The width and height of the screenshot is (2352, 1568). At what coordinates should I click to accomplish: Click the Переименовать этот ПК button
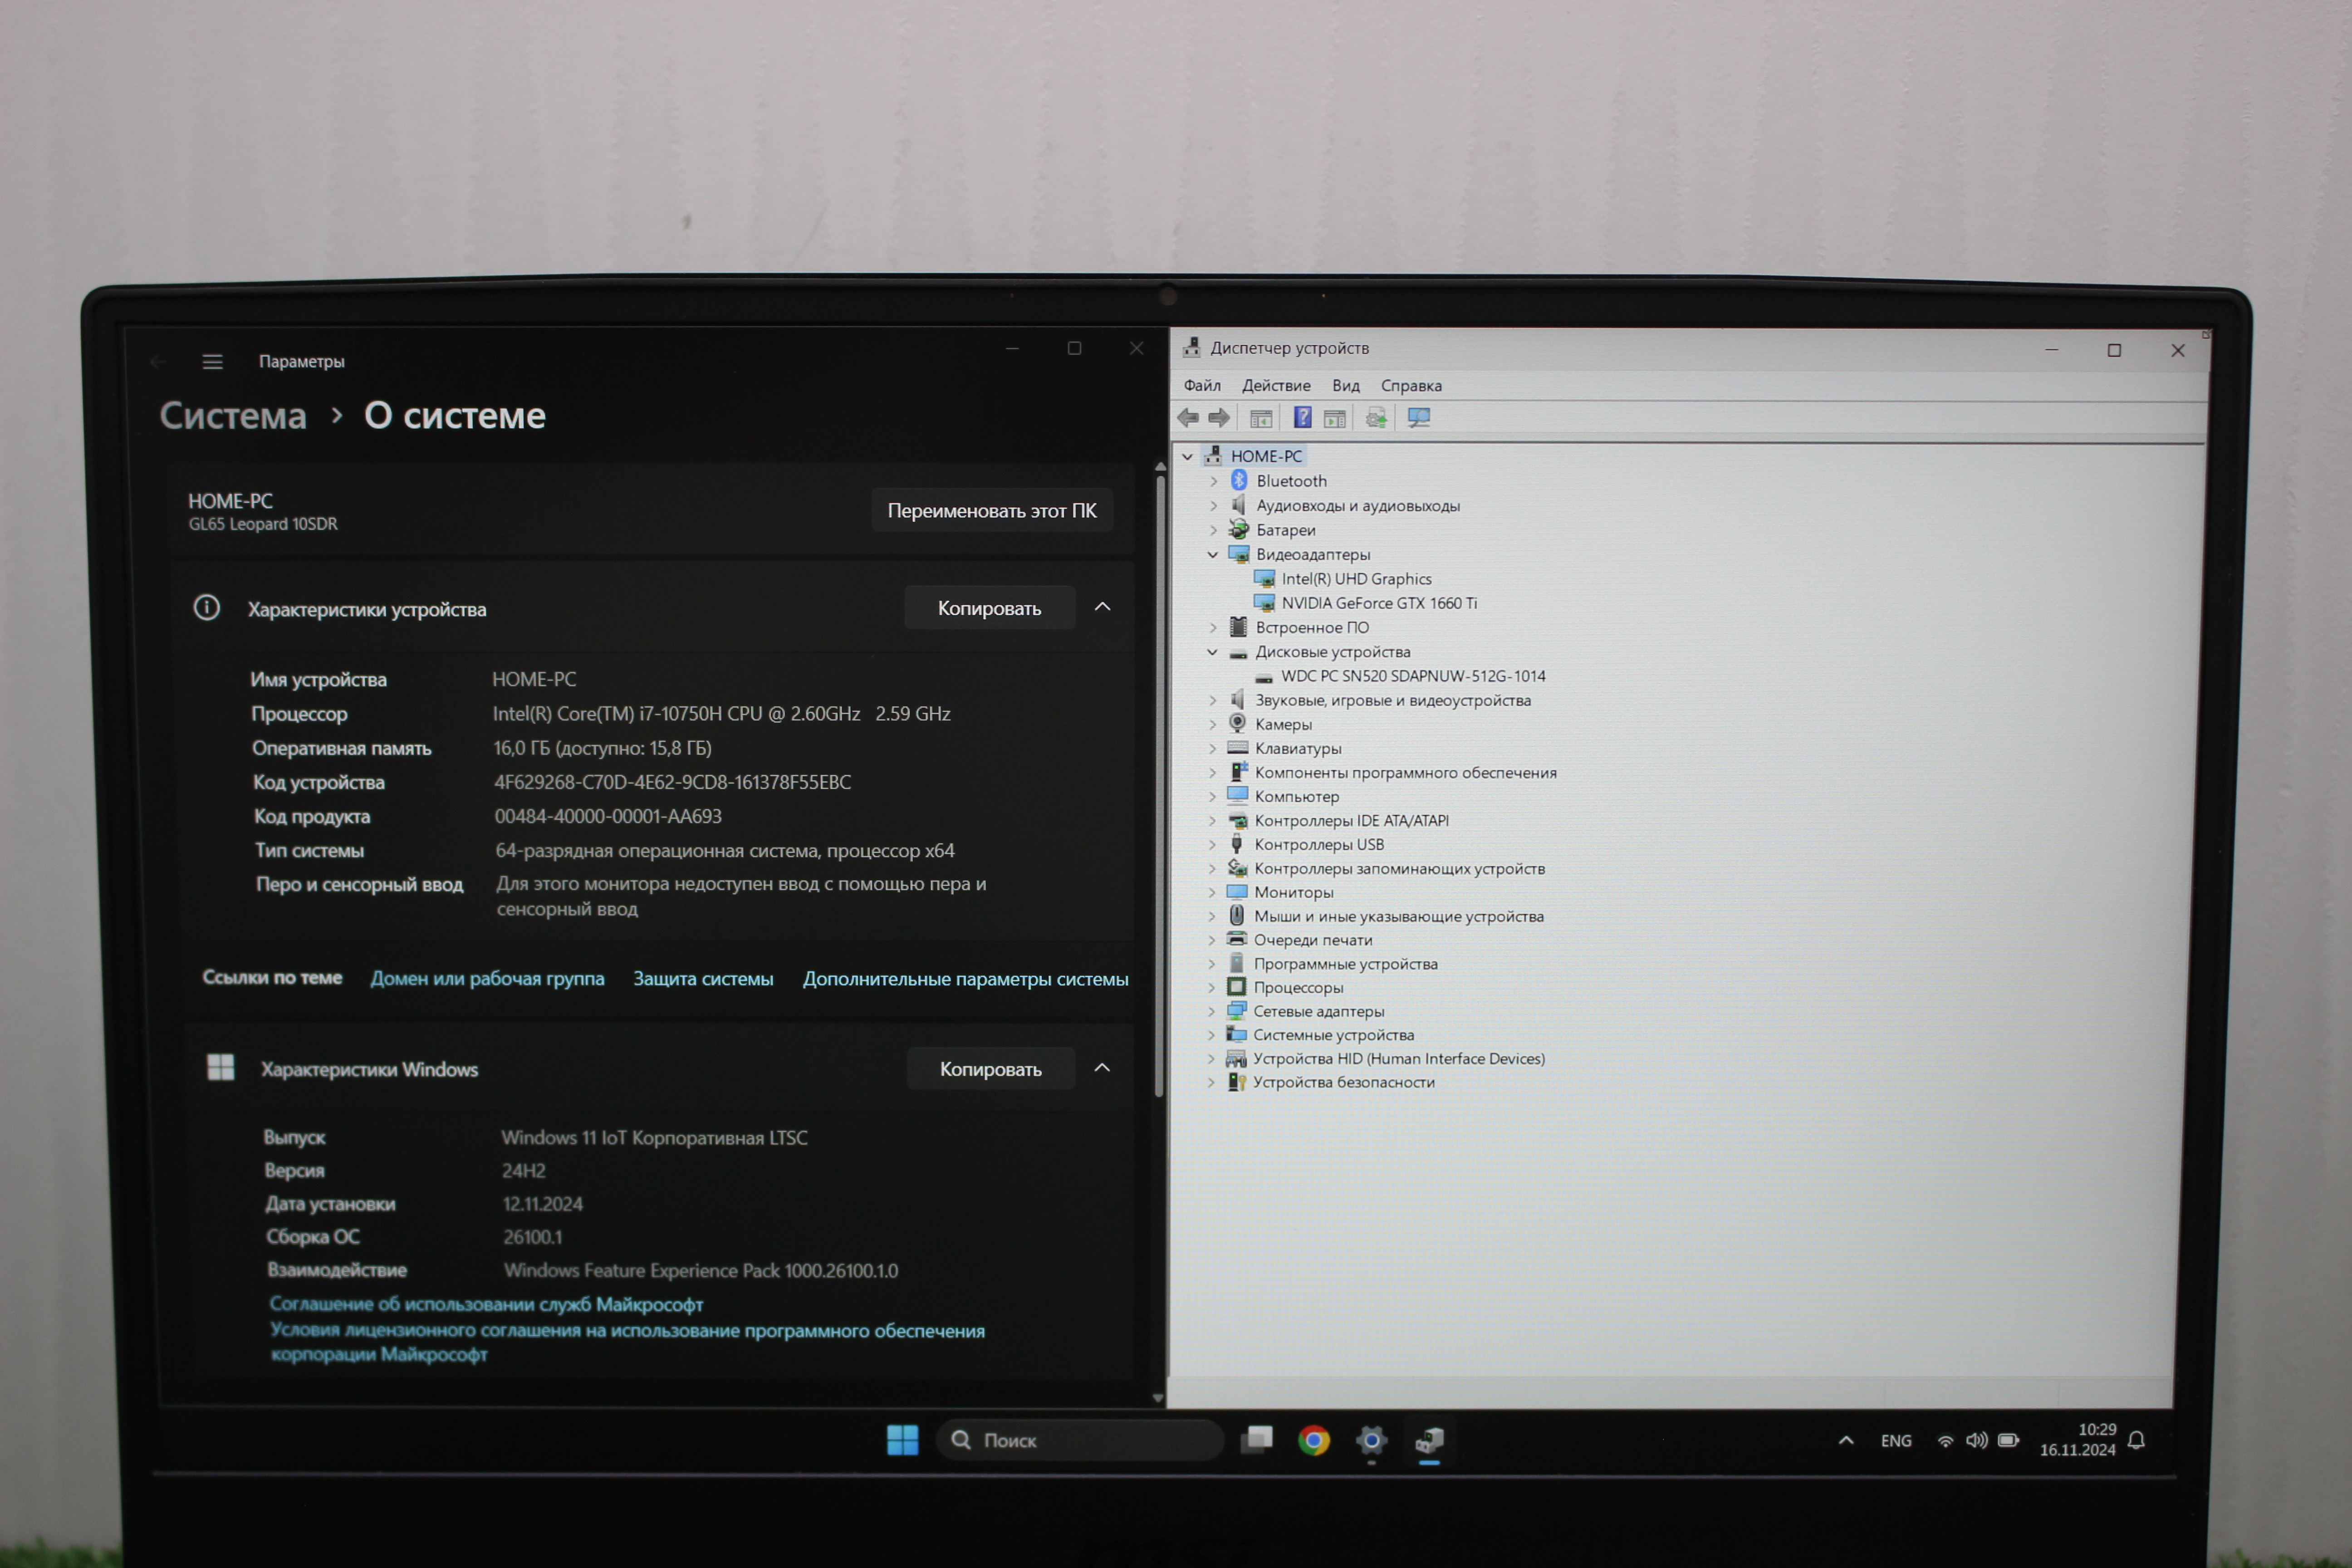(991, 511)
